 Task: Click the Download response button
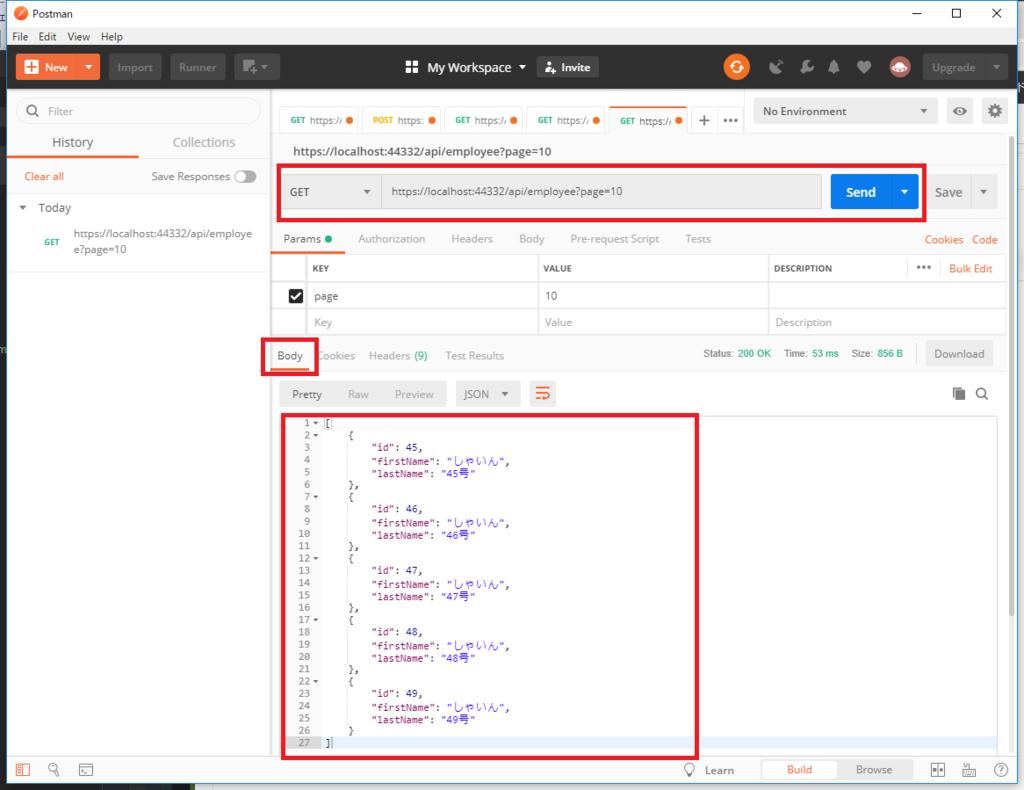959,354
